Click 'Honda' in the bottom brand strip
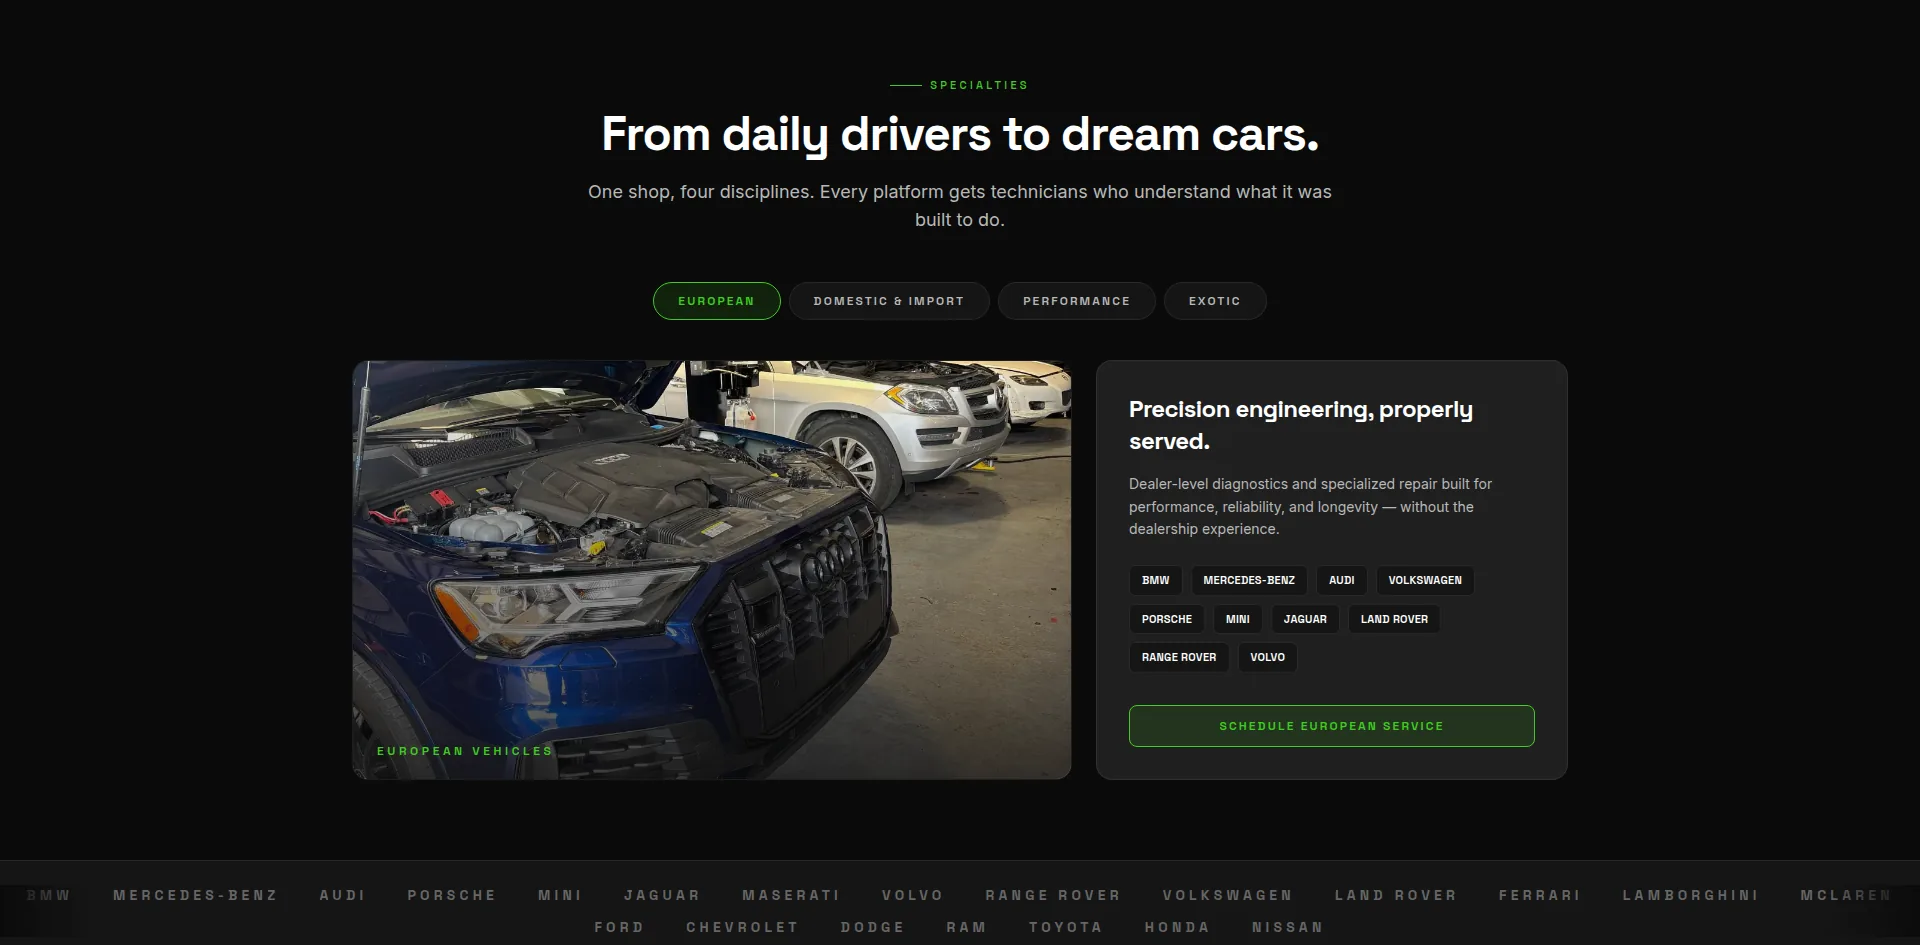 click(x=1177, y=927)
